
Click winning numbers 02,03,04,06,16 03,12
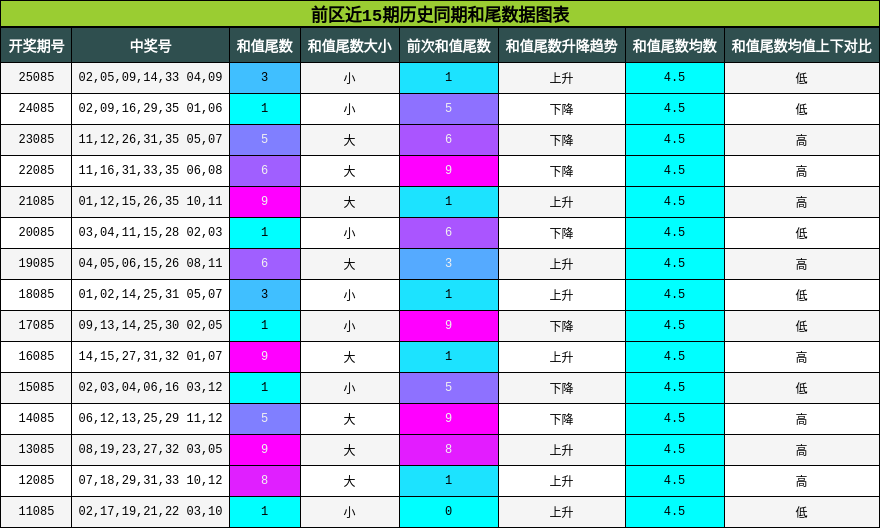(x=150, y=387)
